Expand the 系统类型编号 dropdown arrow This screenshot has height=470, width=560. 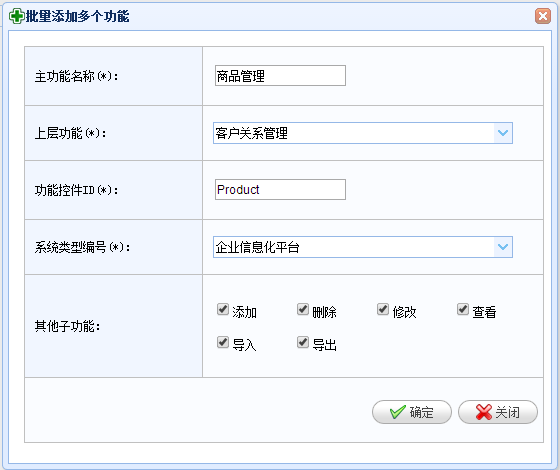tap(503, 247)
